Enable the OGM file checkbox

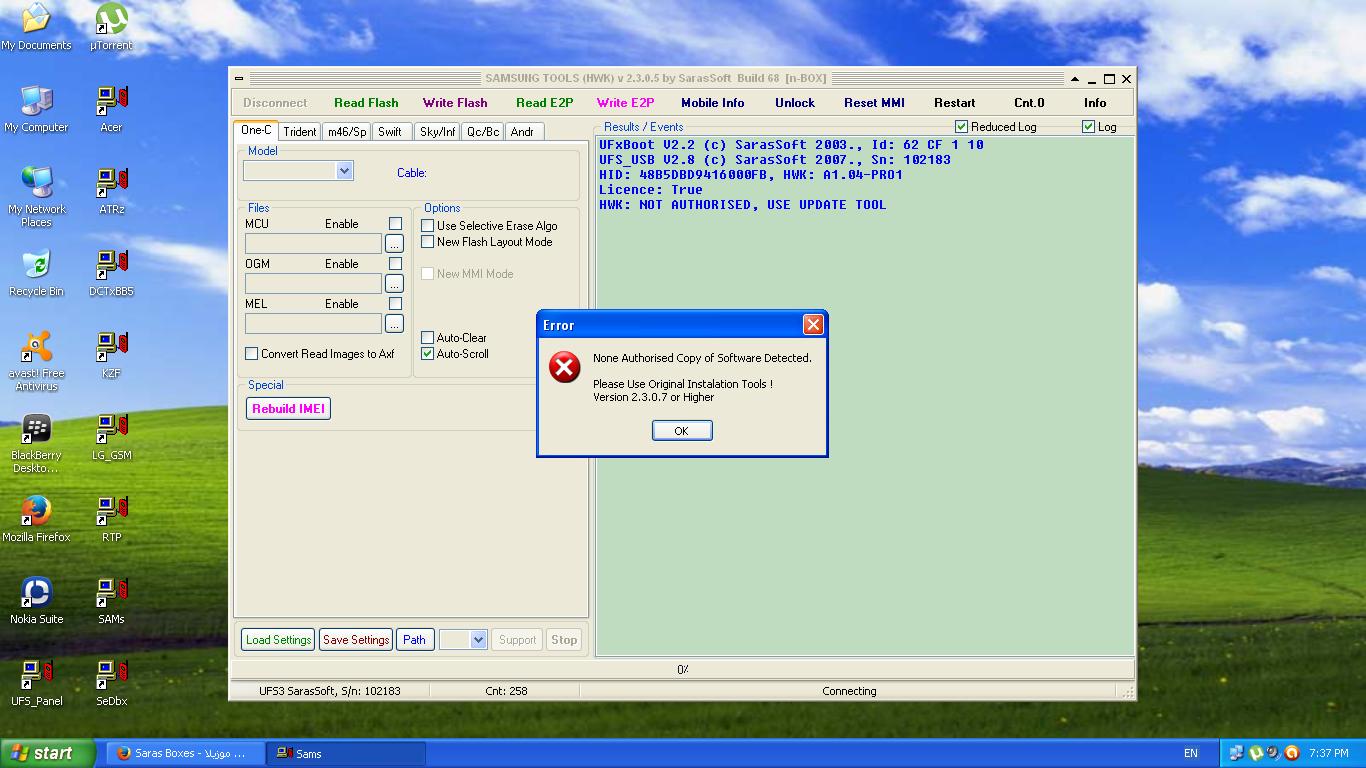[395, 264]
